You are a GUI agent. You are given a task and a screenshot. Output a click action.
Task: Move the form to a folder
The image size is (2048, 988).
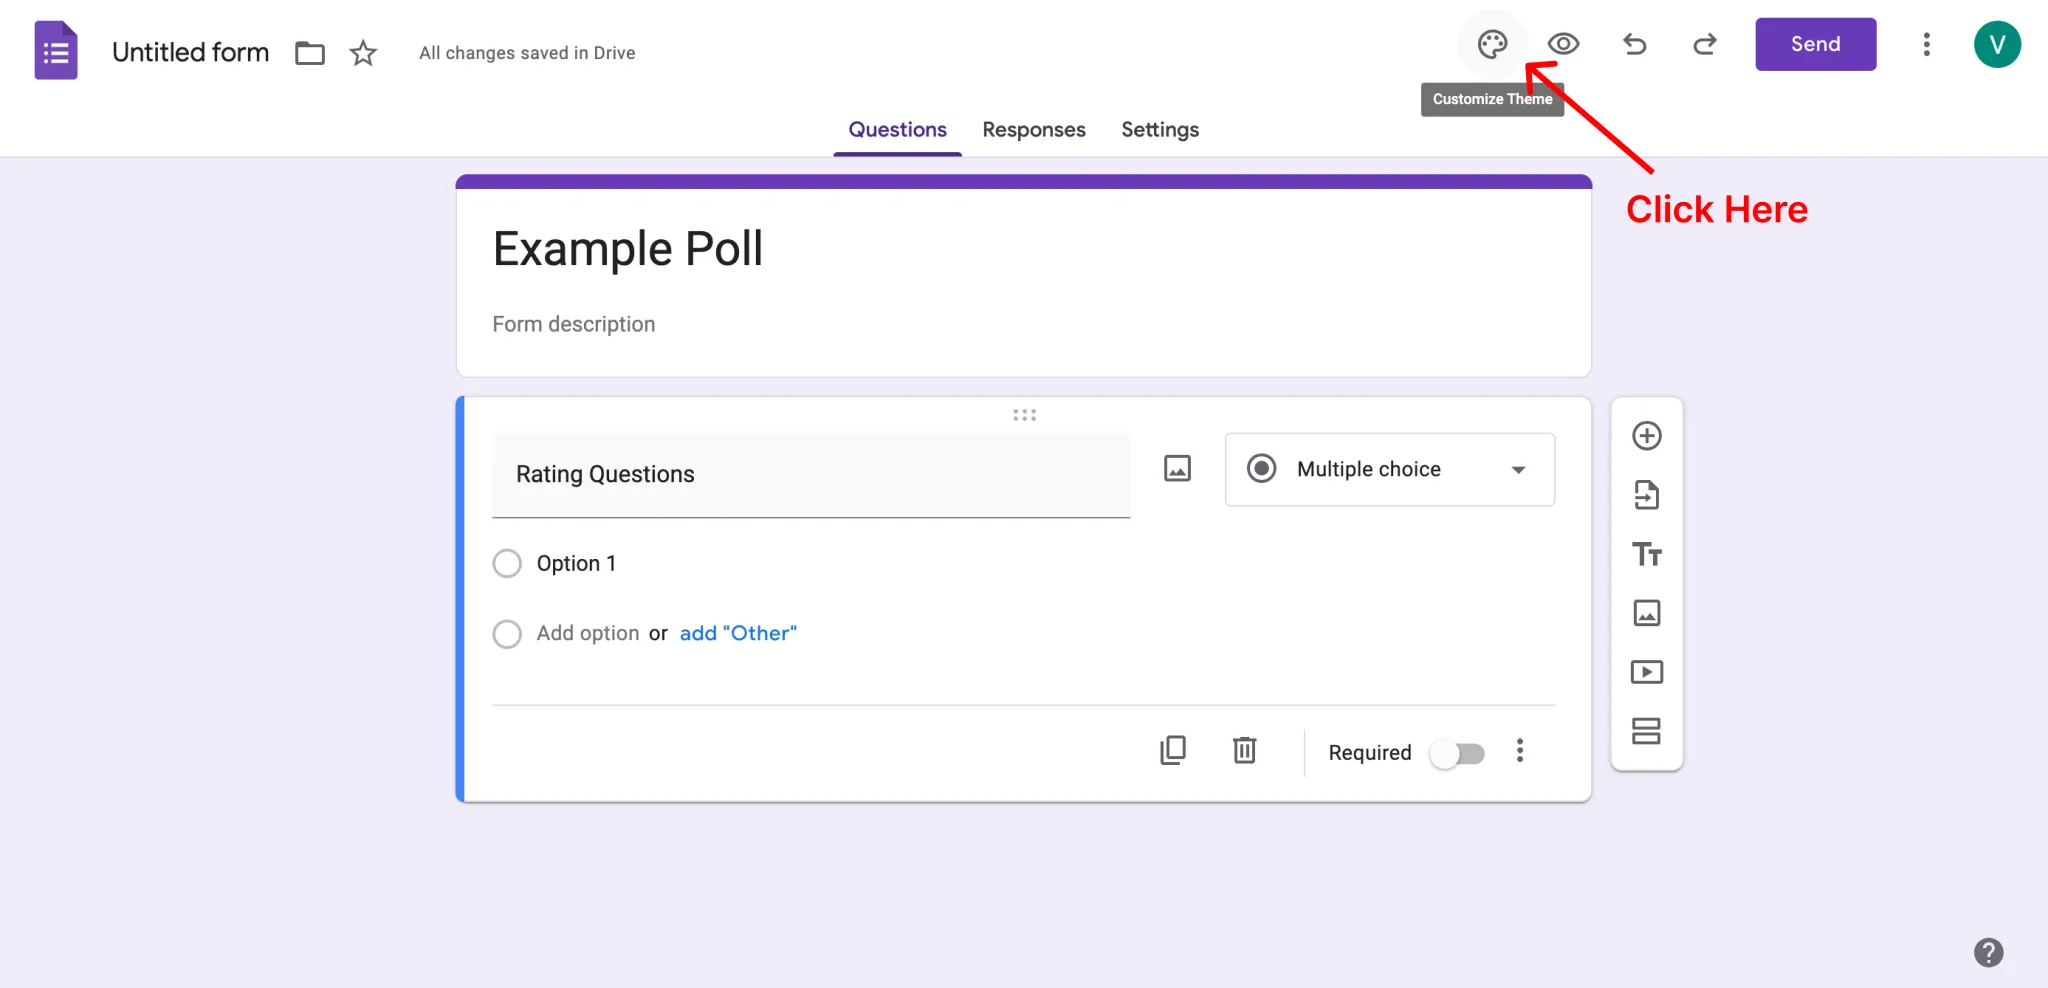(310, 52)
